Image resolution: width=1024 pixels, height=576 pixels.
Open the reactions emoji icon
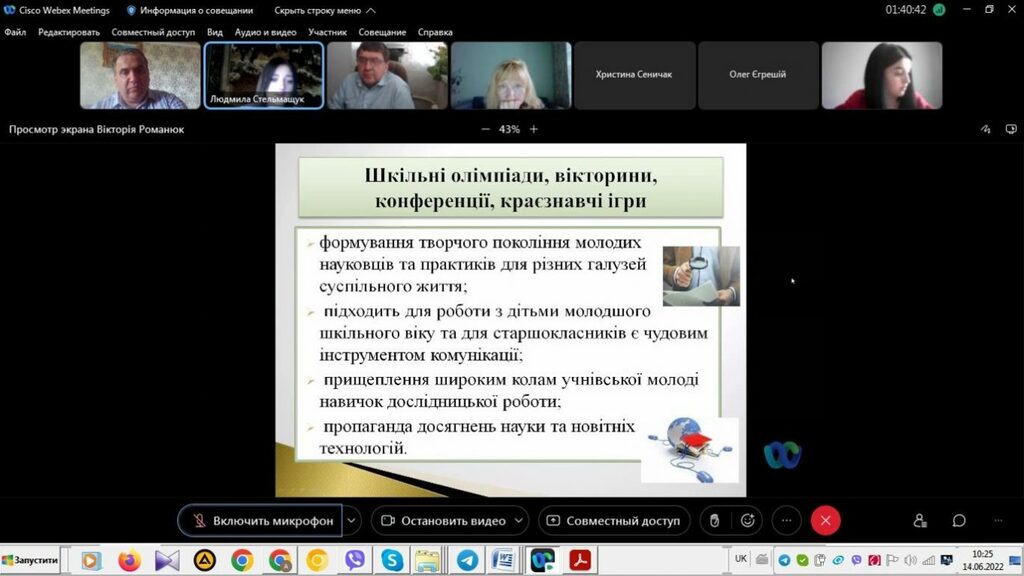point(747,520)
